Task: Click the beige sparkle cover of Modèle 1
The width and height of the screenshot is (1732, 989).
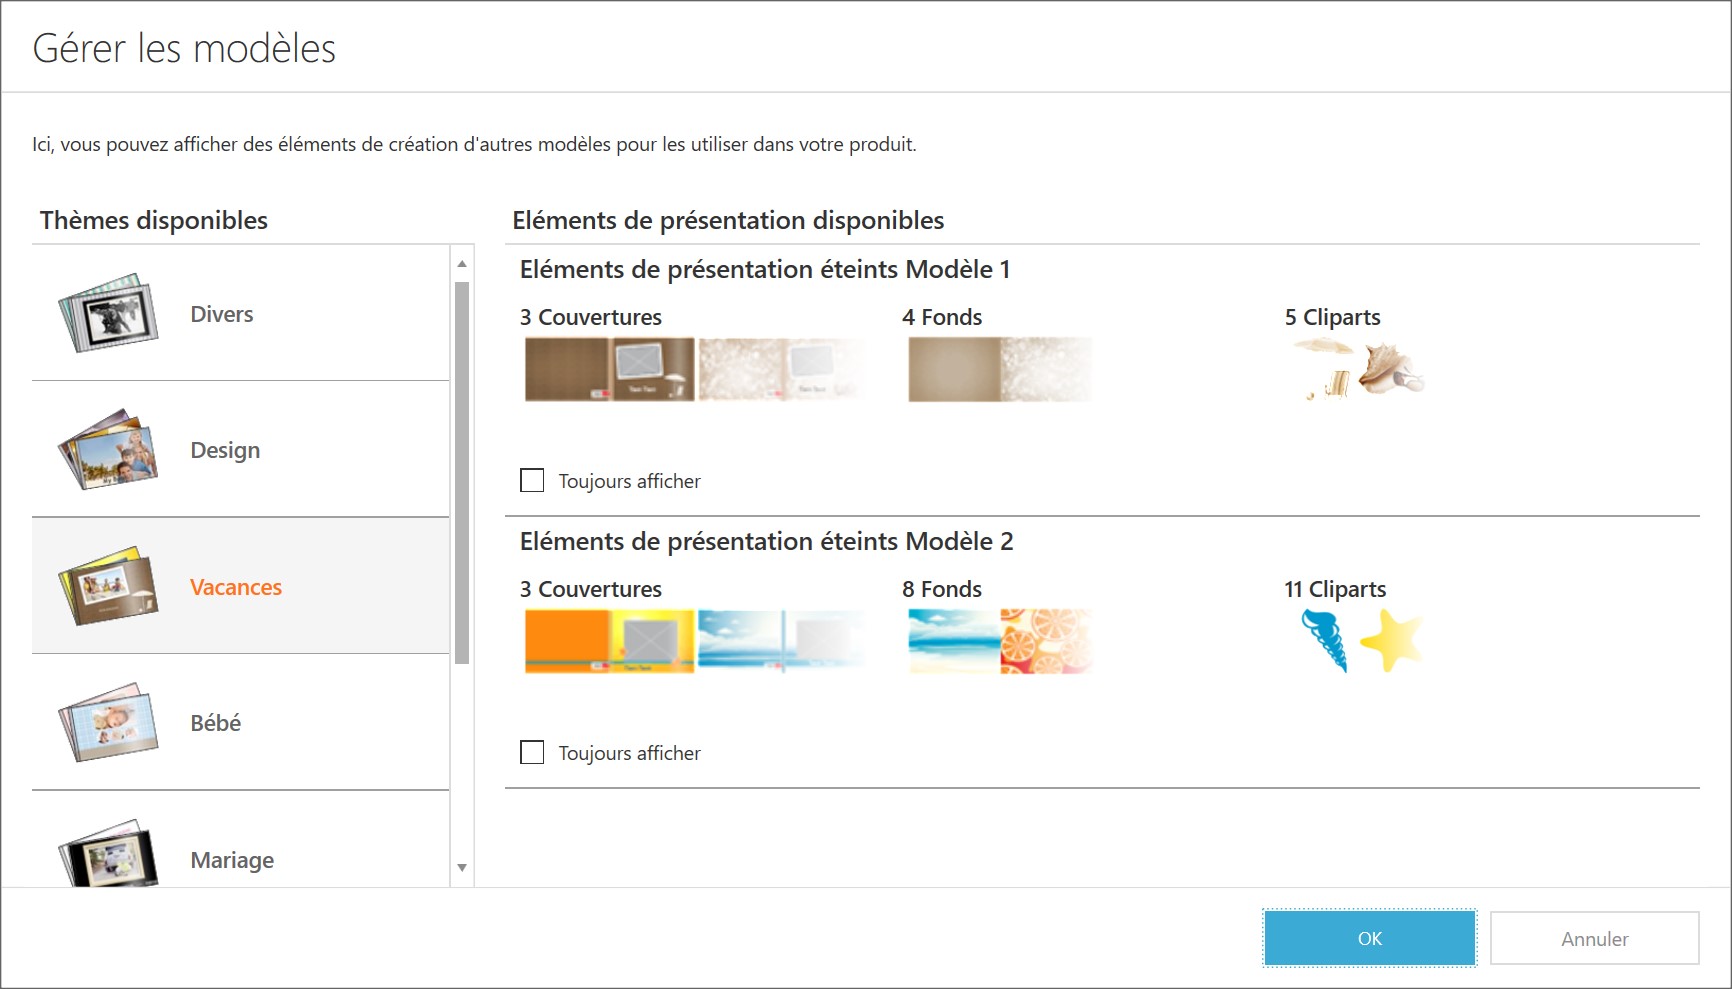Action: coord(782,370)
